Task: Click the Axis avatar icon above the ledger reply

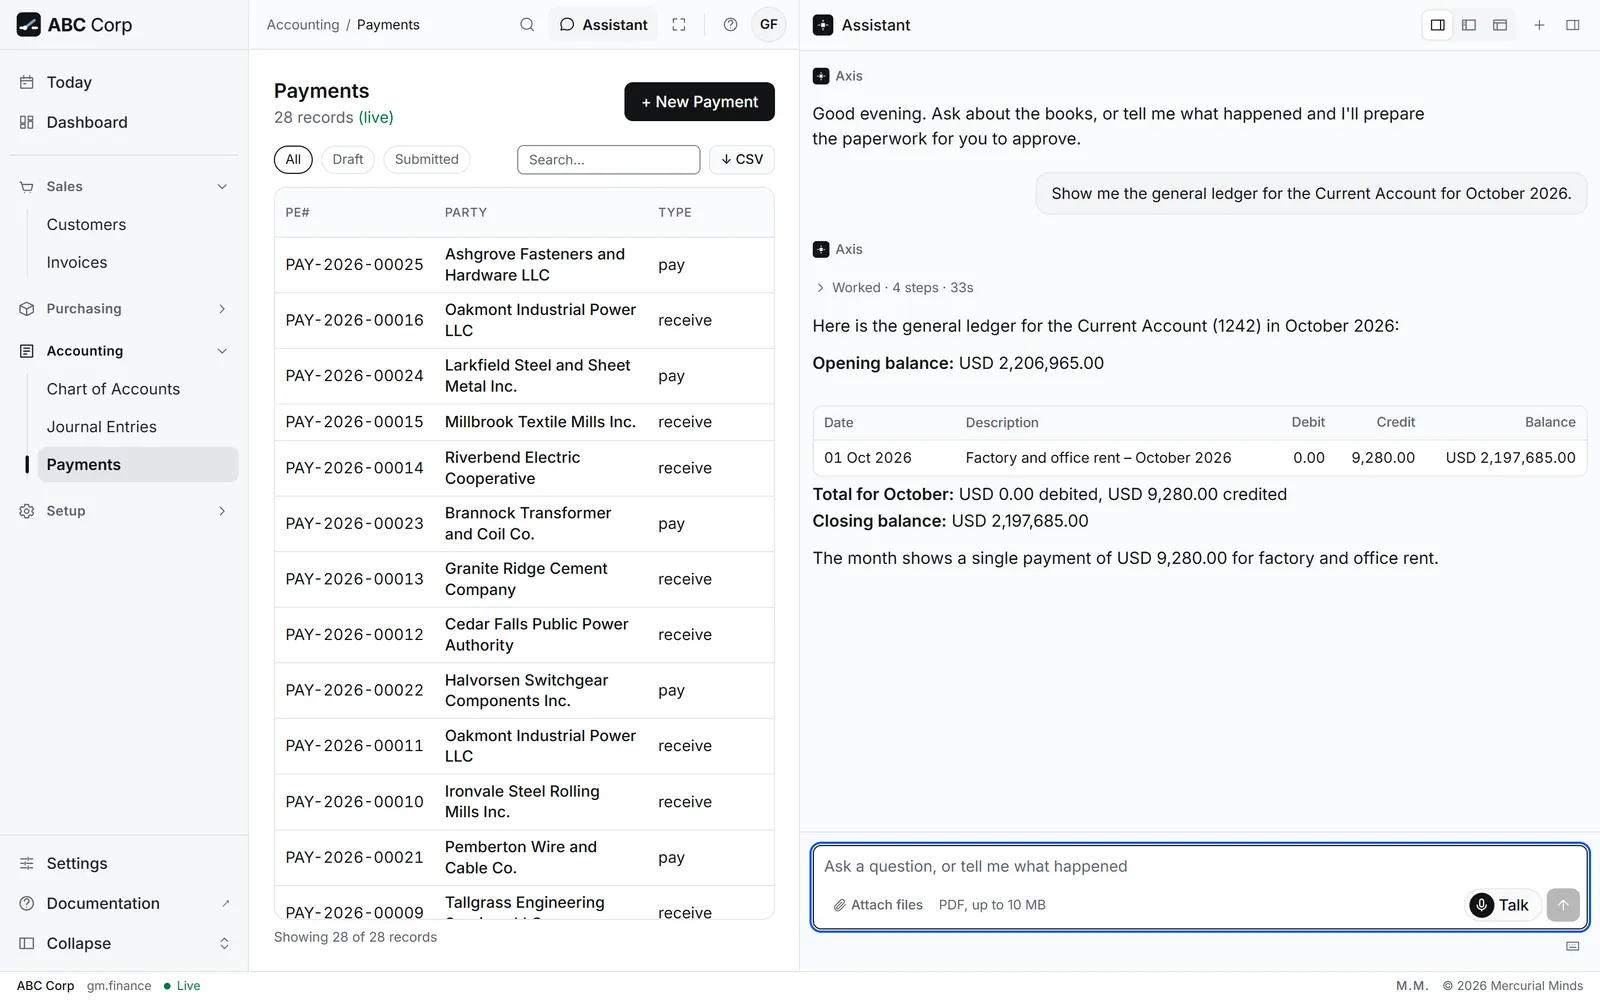Action: point(821,249)
